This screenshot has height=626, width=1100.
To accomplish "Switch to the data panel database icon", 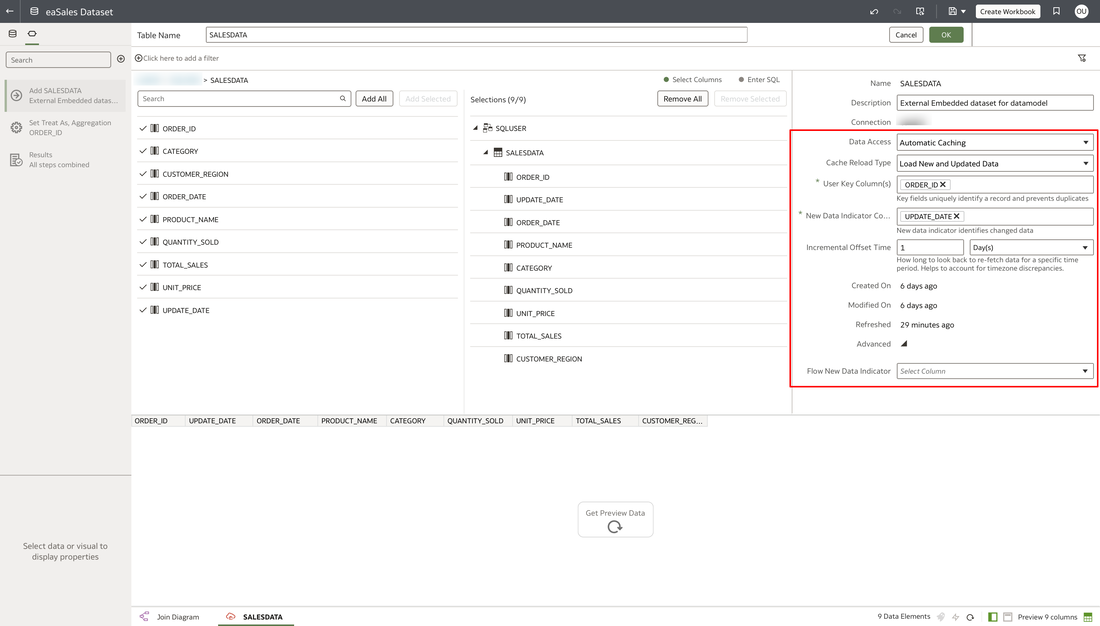I will [13, 34].
